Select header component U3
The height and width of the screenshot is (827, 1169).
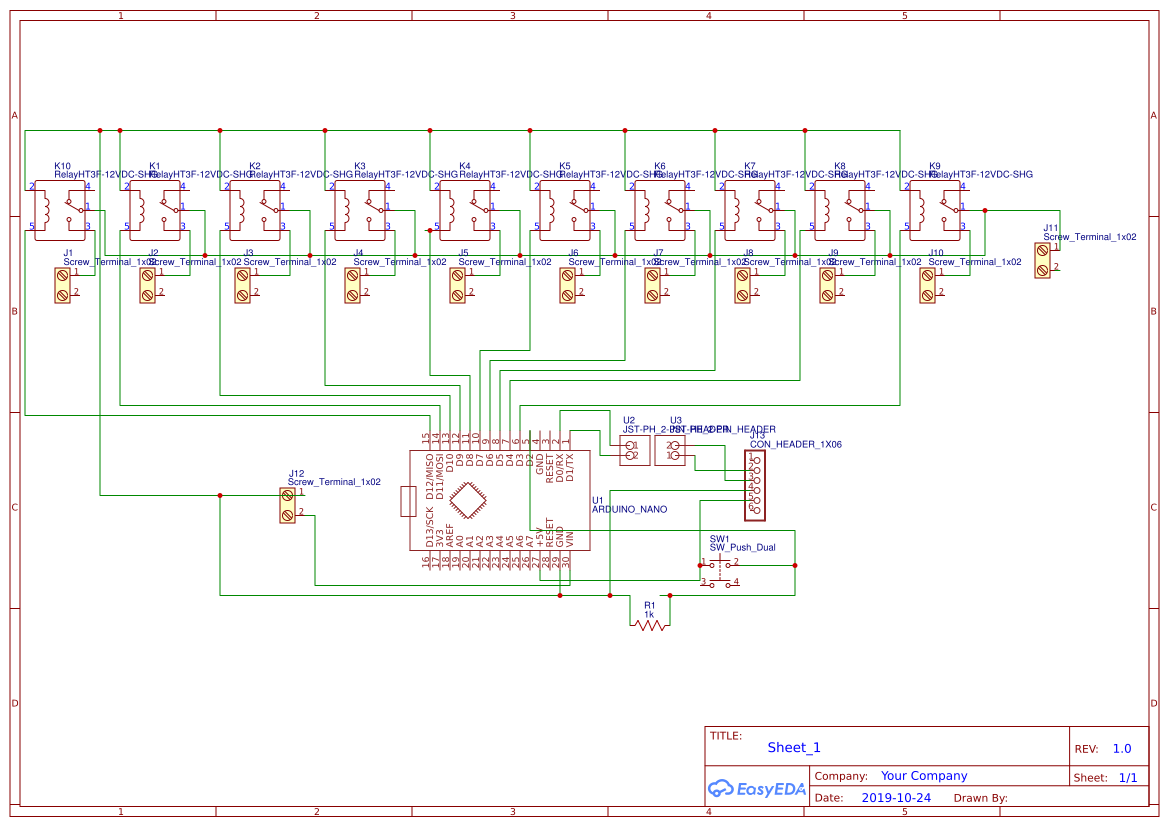(672, 448)
